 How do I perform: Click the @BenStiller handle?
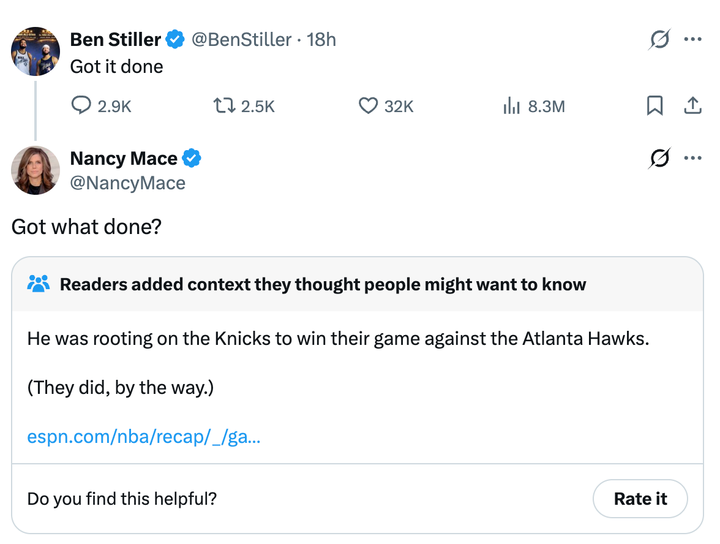coord(241,40)
